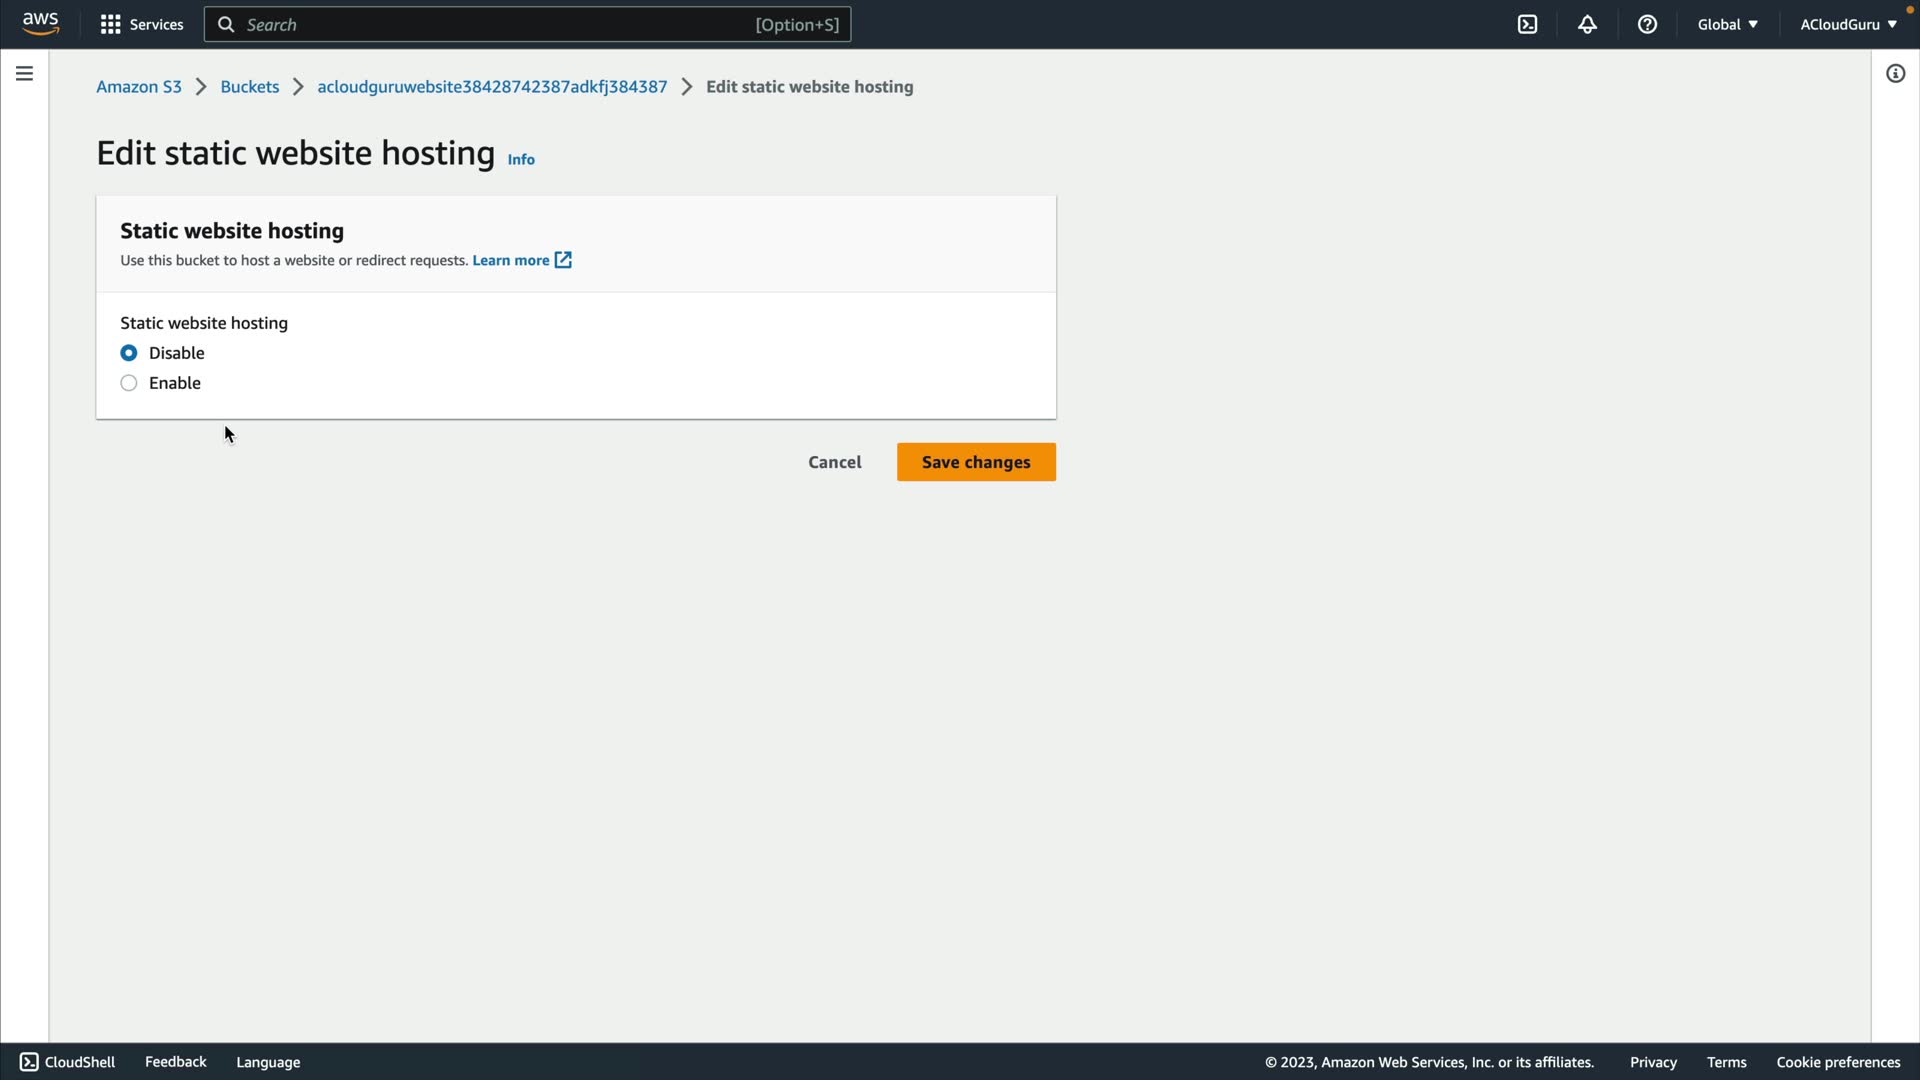Click the Cancel button
Screen dimensions: 1920x1080
[x=834, y=462]
